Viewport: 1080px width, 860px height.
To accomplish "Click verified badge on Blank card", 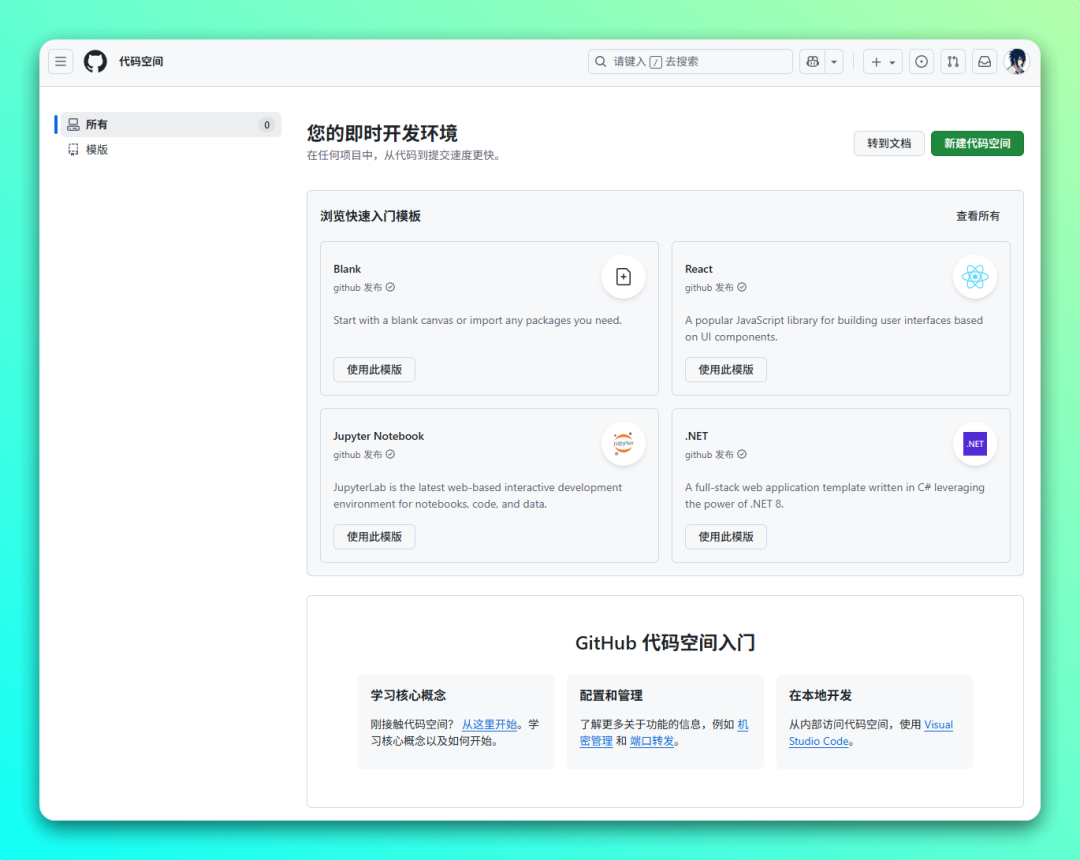I will tap(391, 287).
